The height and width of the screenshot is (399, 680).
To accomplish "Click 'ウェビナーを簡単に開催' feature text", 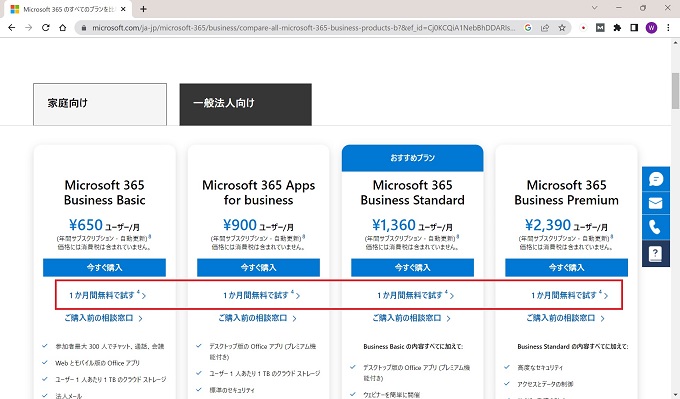I will (391, 395).
